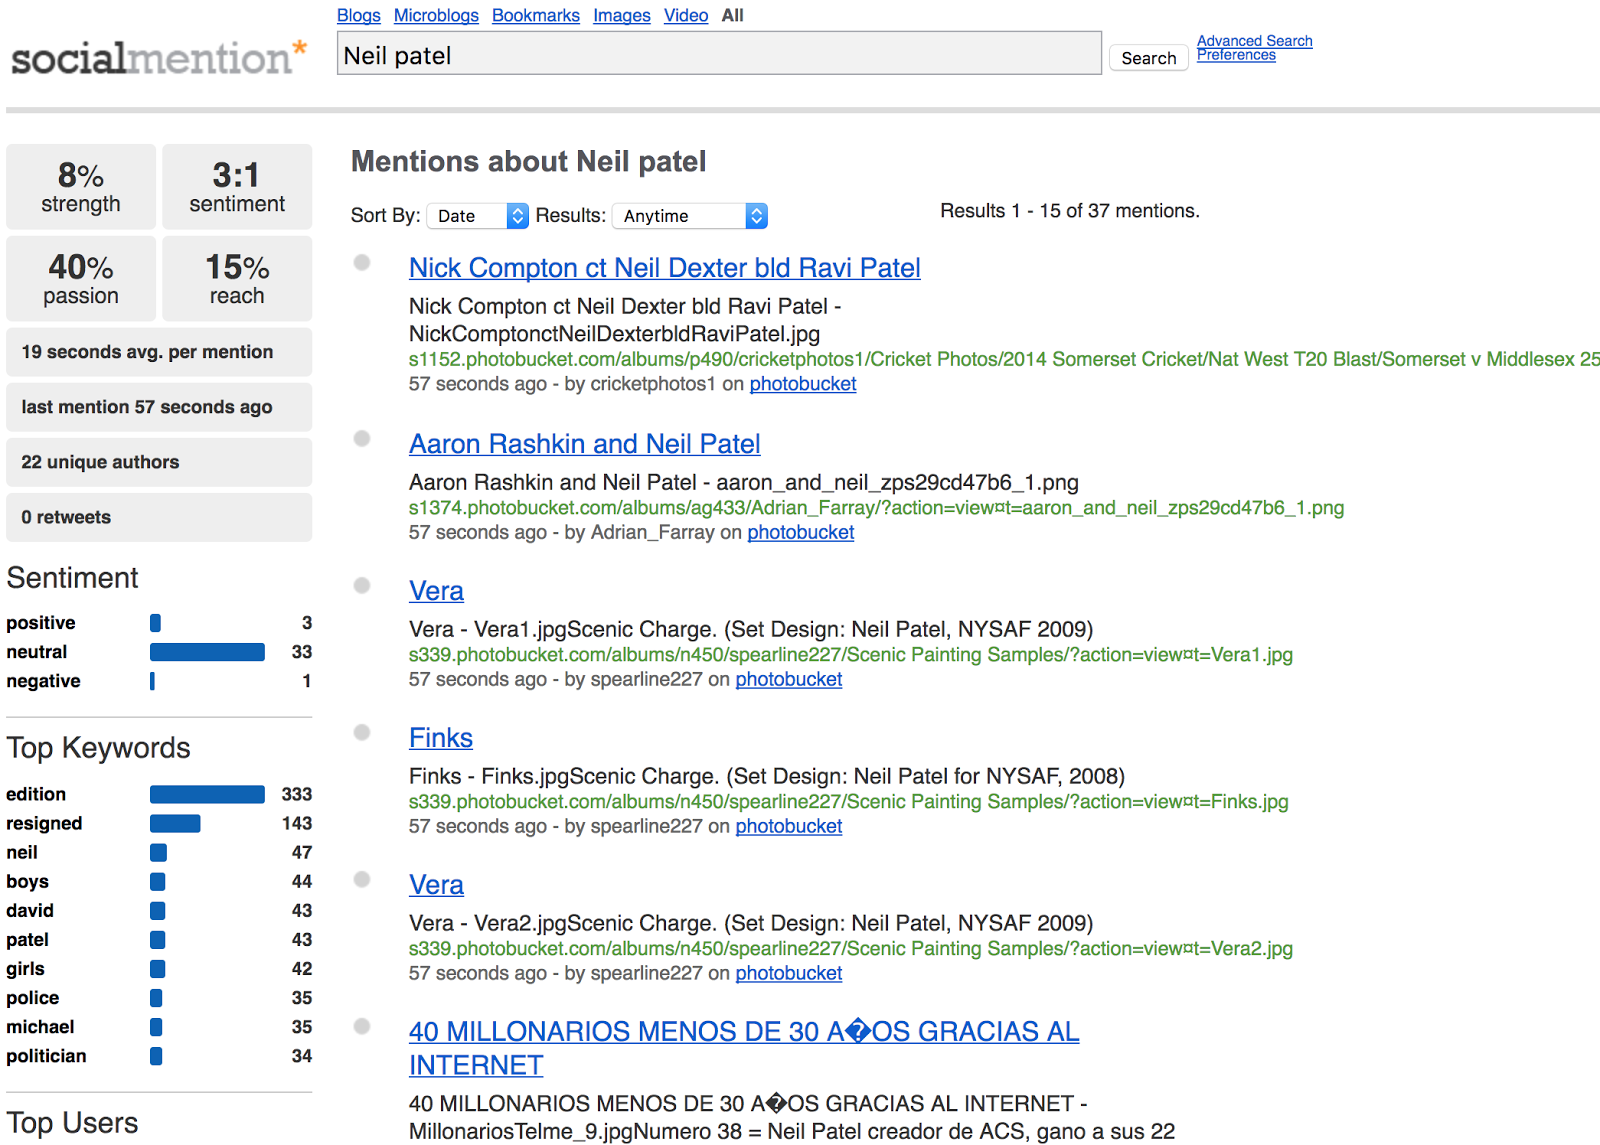
Task: Open the Vera result for Vera2.jpg
Action: pyautogui.click(x=436, y=885)
